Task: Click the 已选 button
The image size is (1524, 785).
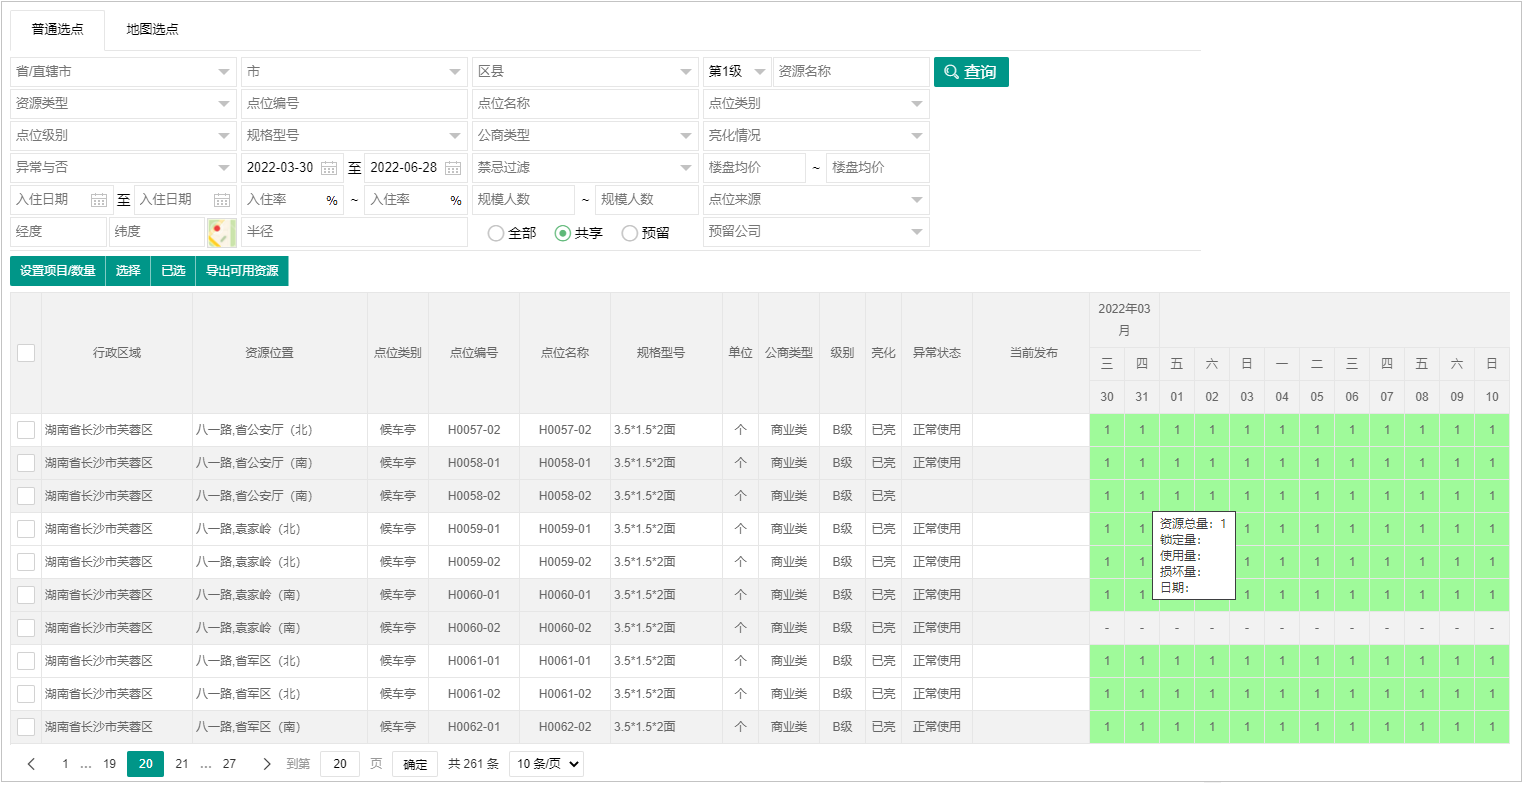Action: (x=173, y=271)
